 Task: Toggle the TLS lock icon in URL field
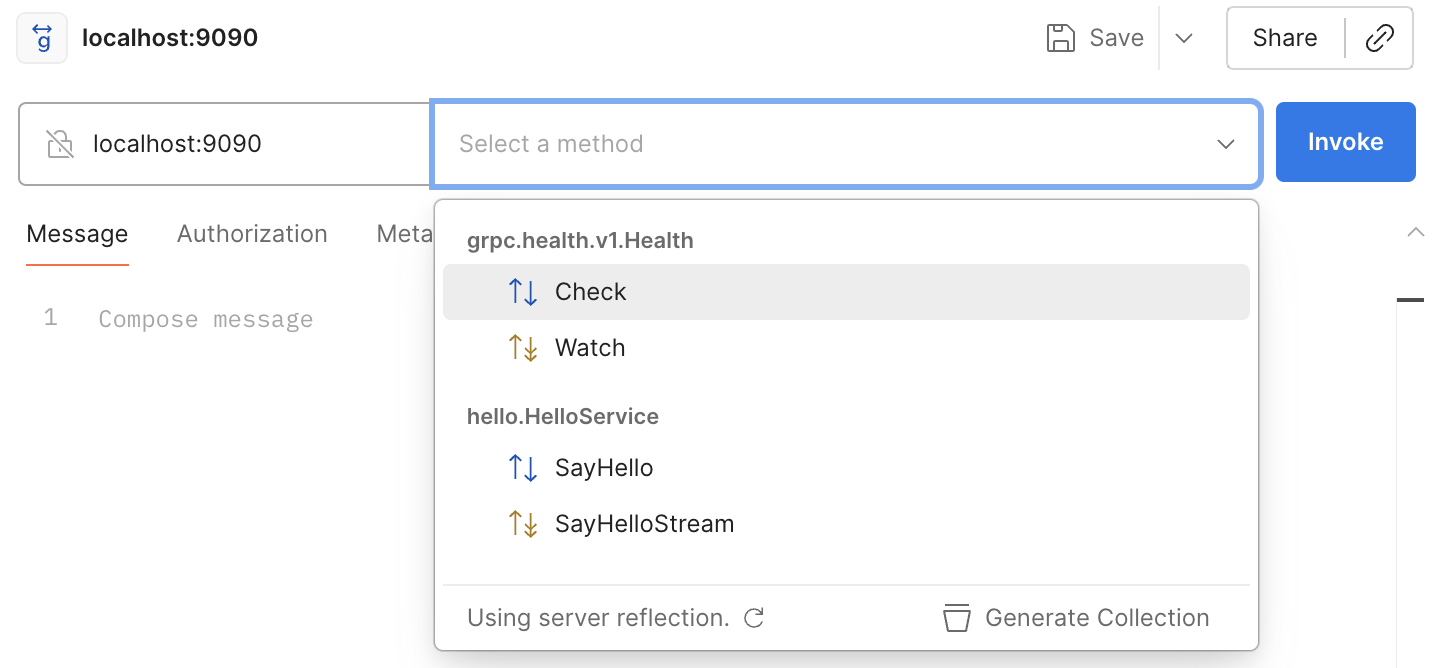pos(60,144)
